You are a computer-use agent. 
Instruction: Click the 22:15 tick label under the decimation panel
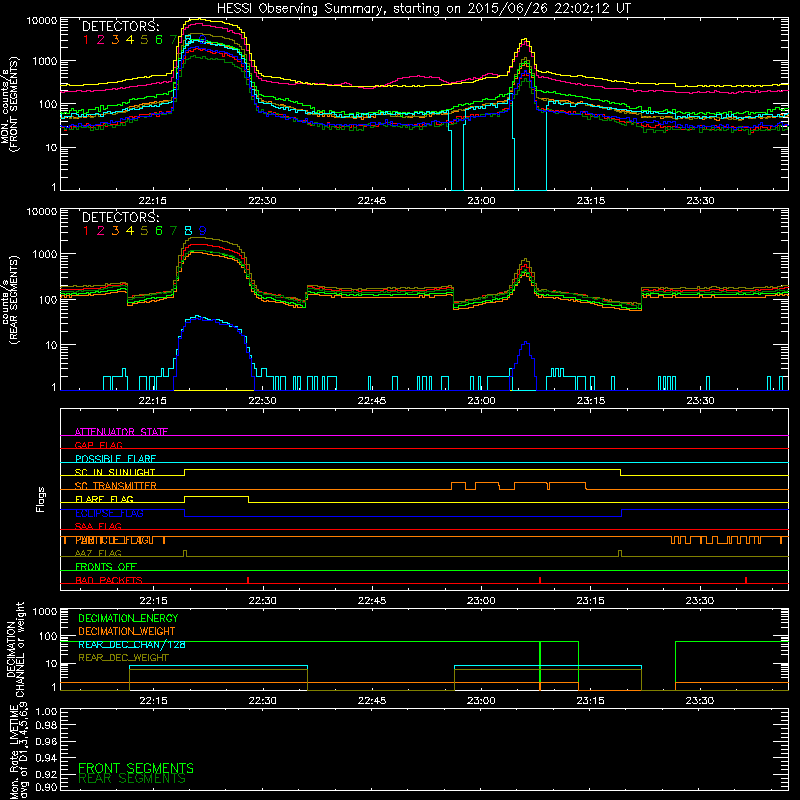pyautogui.click(x=153, y=701)
